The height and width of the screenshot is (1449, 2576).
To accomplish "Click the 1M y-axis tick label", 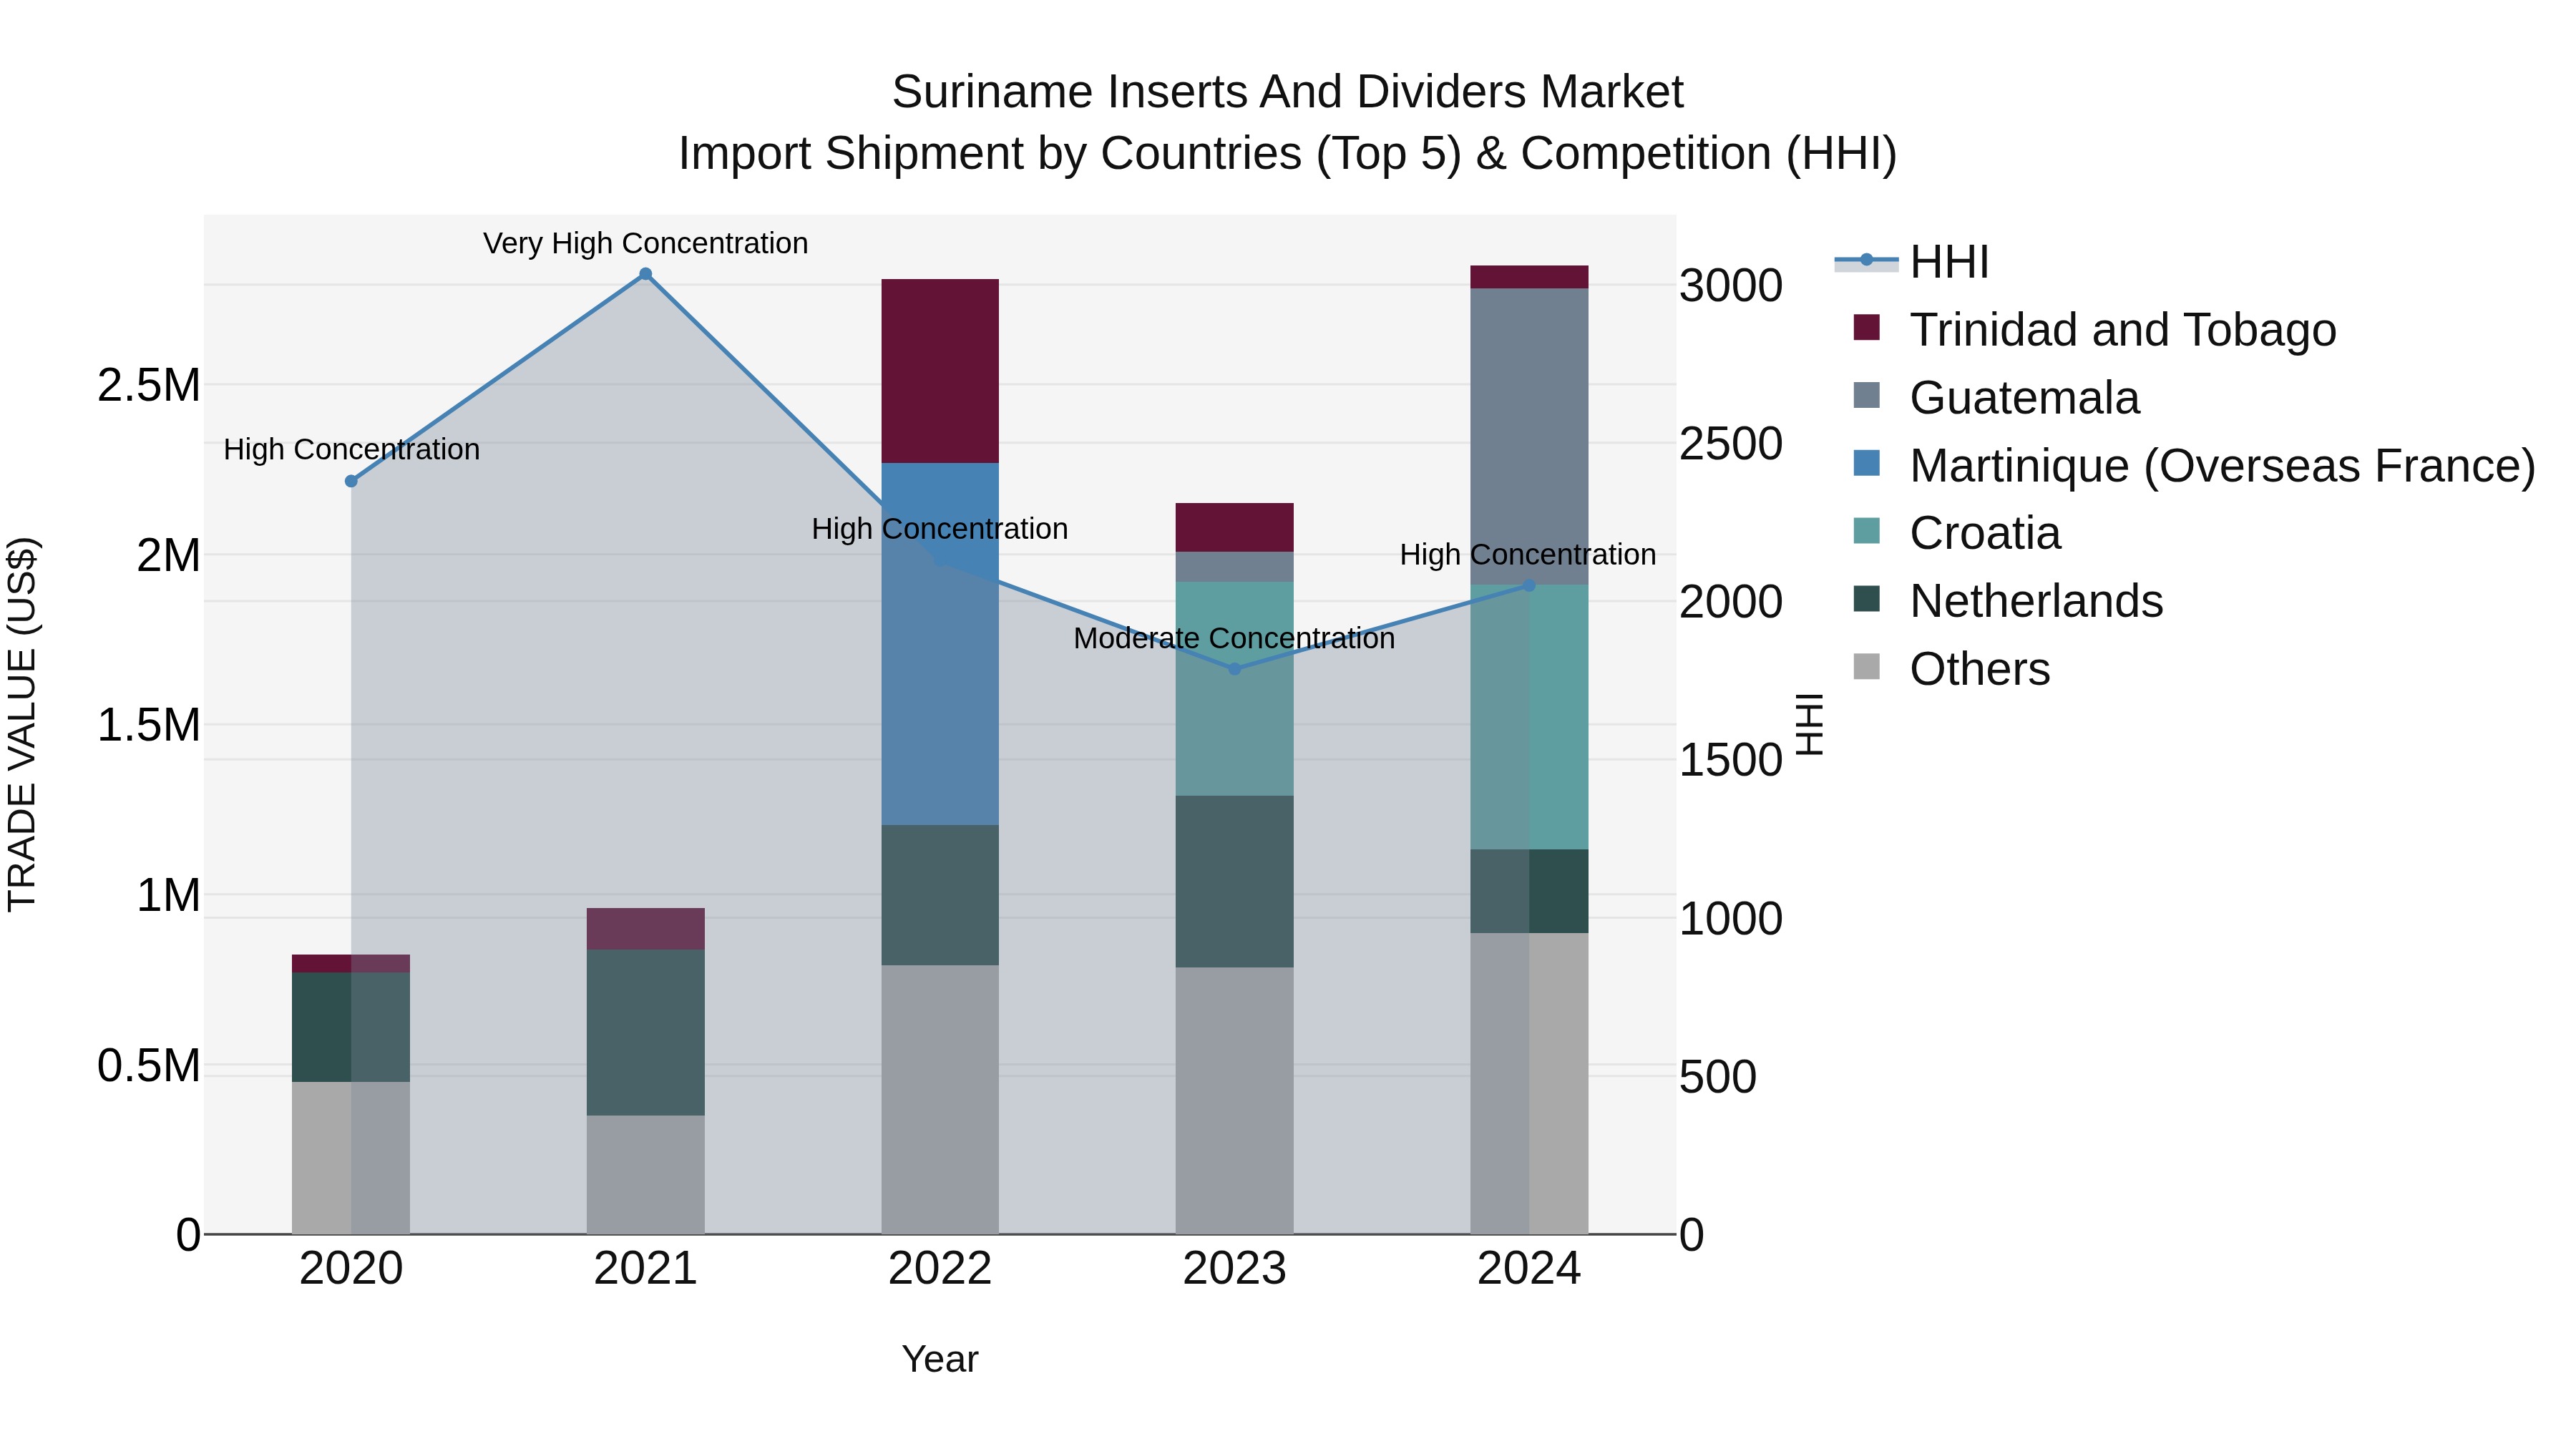I will 168,895.
